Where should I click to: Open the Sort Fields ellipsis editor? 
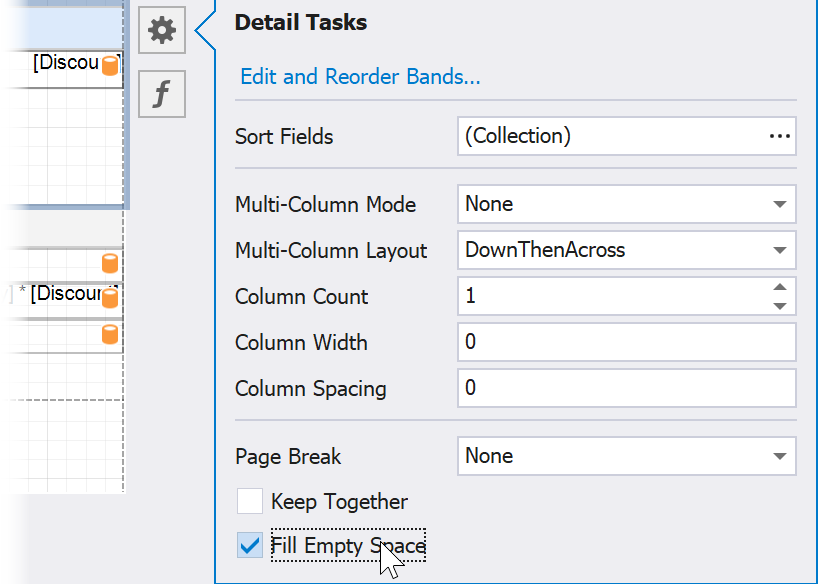coord(780,136)
